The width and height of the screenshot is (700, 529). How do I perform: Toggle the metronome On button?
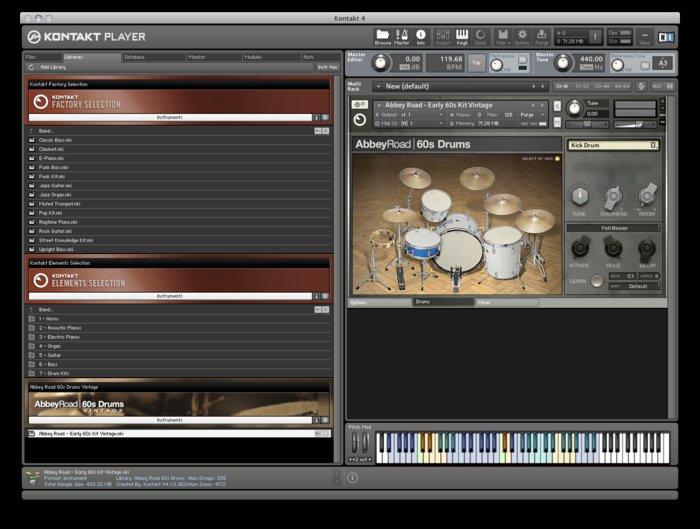pyautogui.click(x=522, y=59)
